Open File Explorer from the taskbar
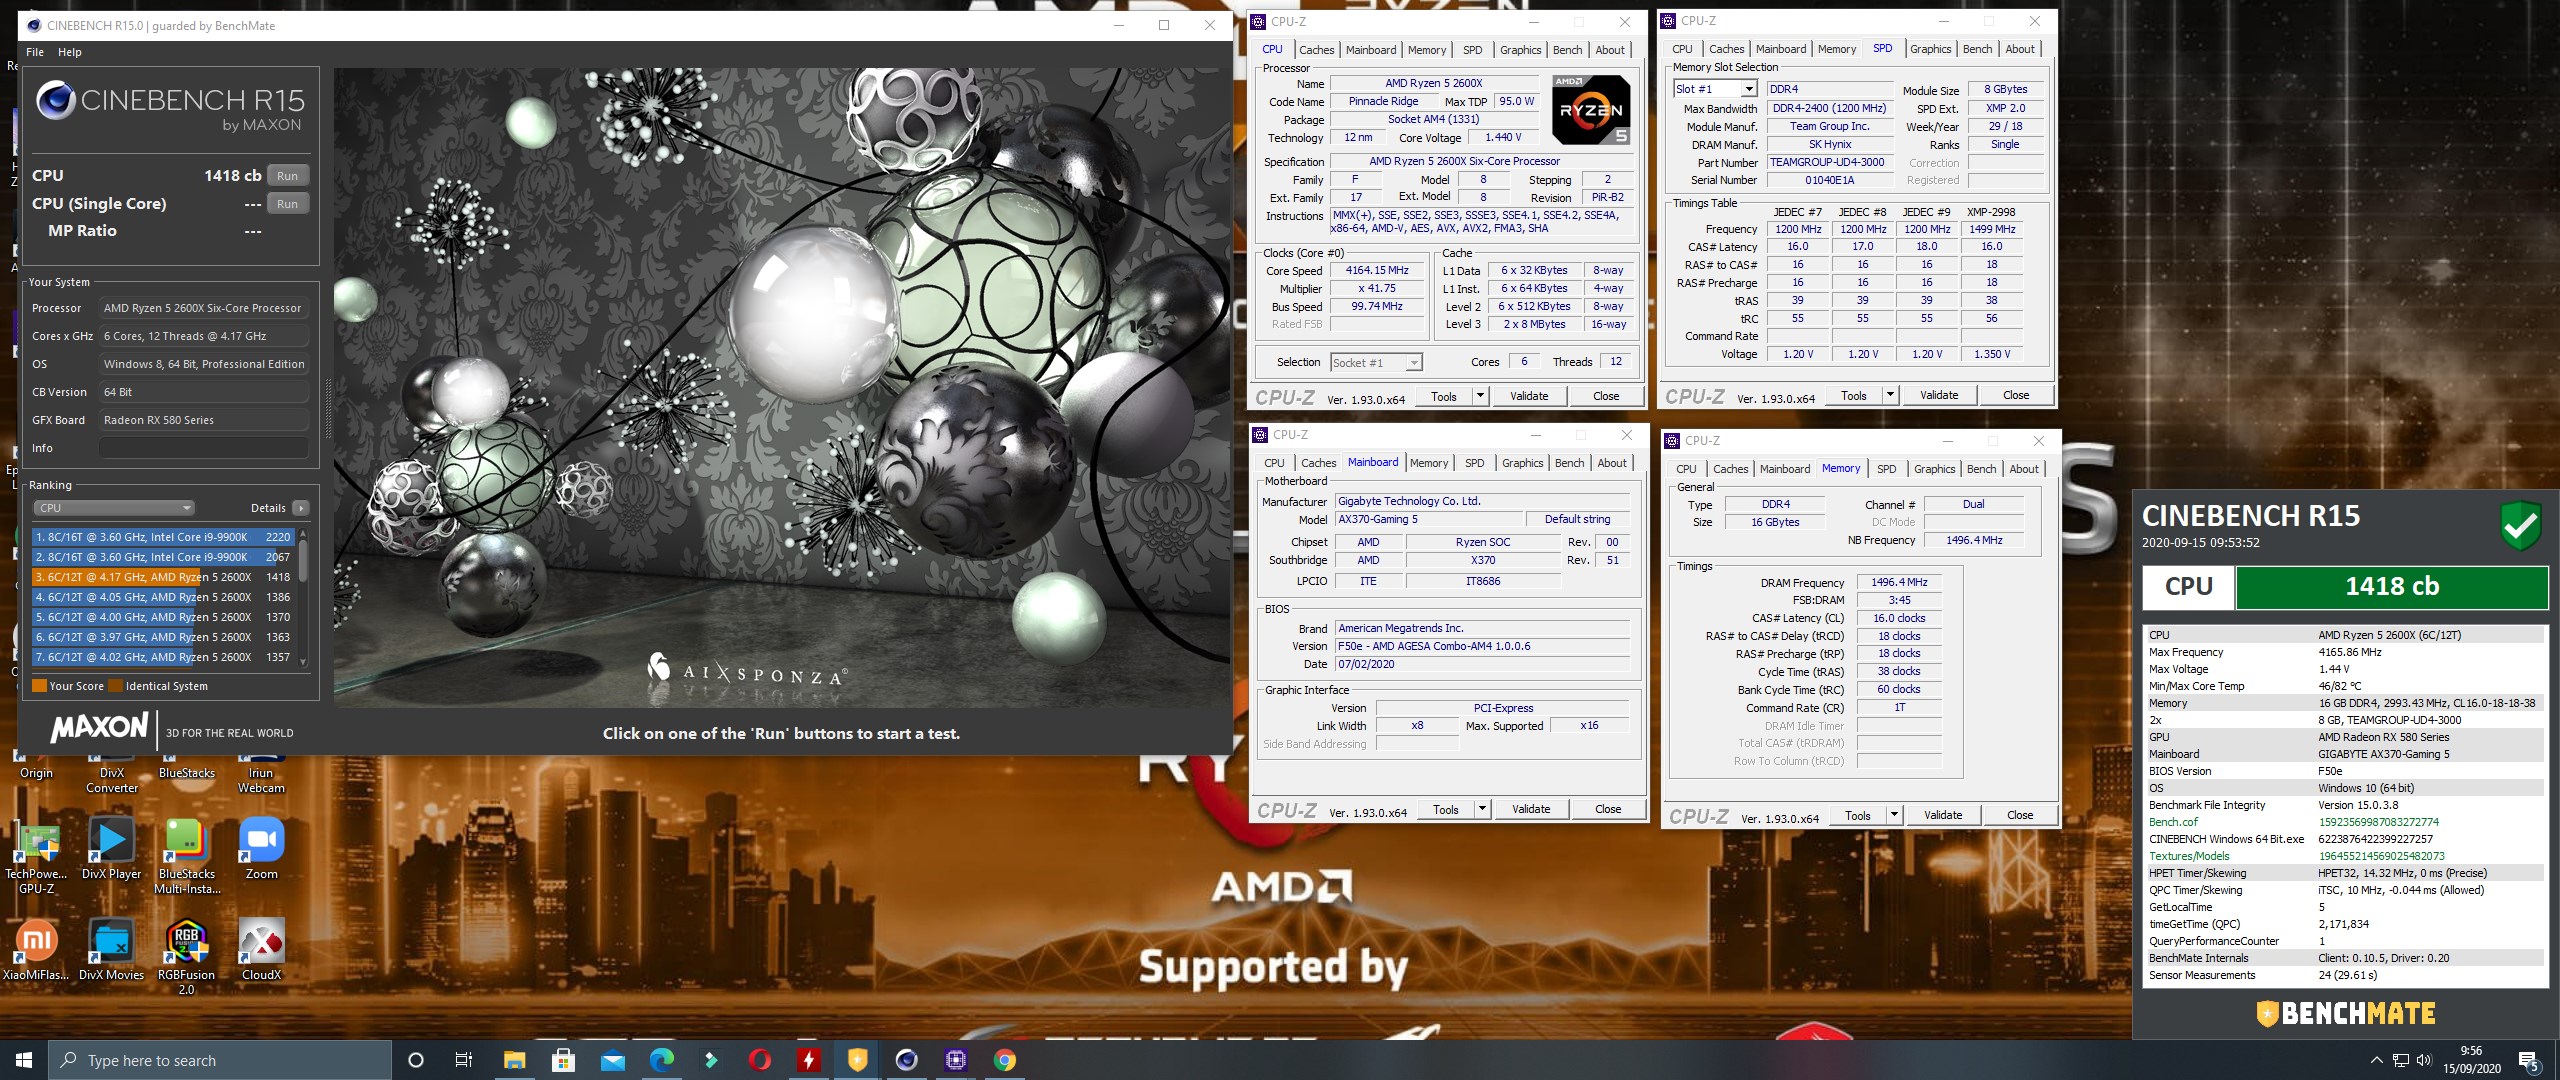 pos(514,1060)
